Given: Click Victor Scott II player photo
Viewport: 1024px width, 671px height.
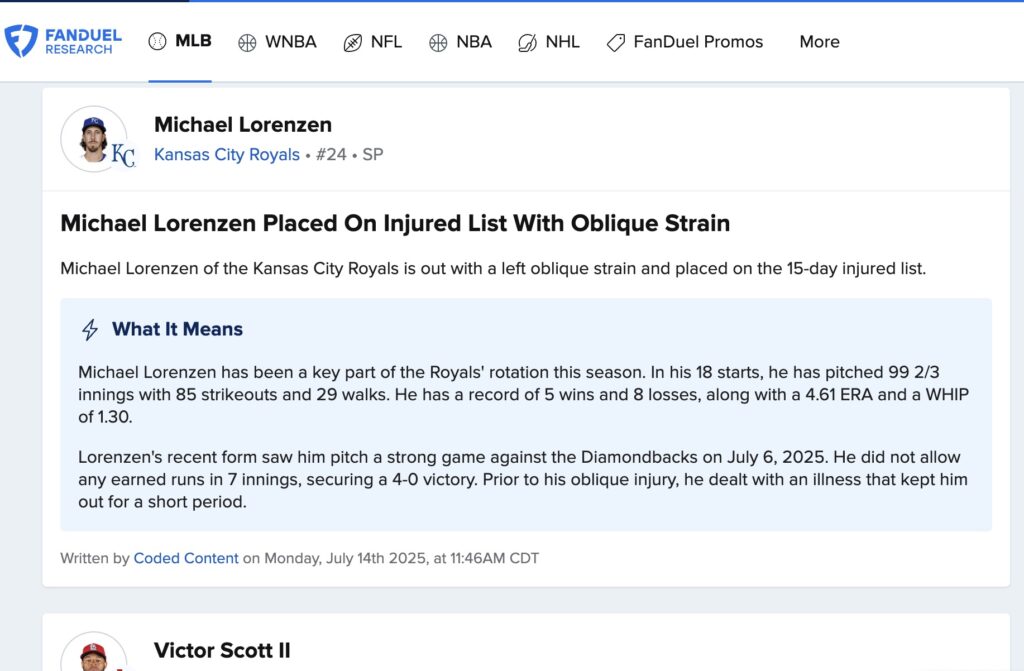Looking at the screenshot, I should [x=94, y=651].
